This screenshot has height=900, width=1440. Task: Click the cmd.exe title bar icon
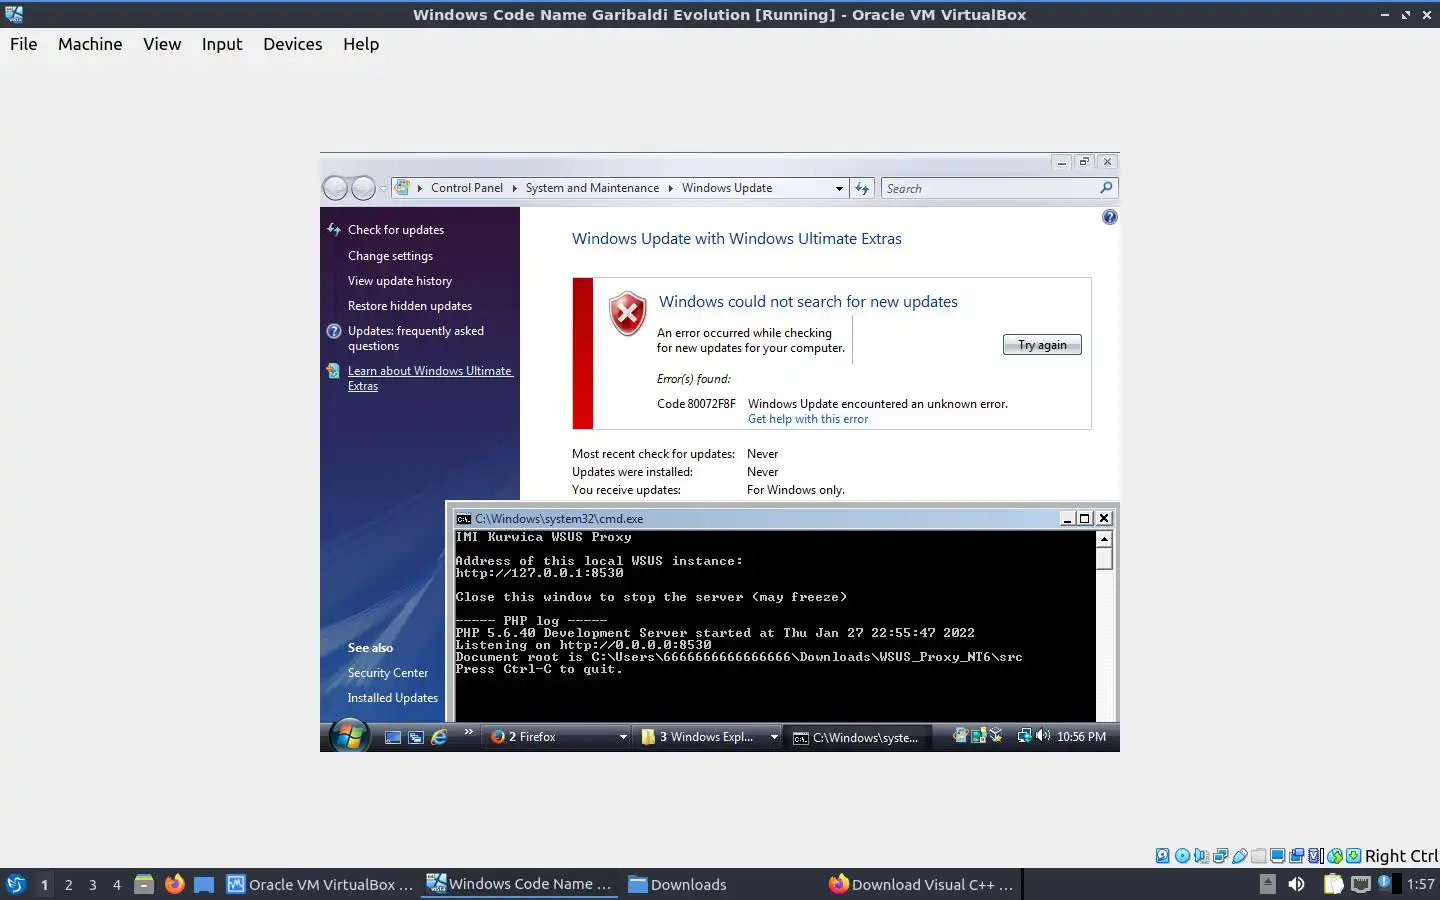[463, 519]
